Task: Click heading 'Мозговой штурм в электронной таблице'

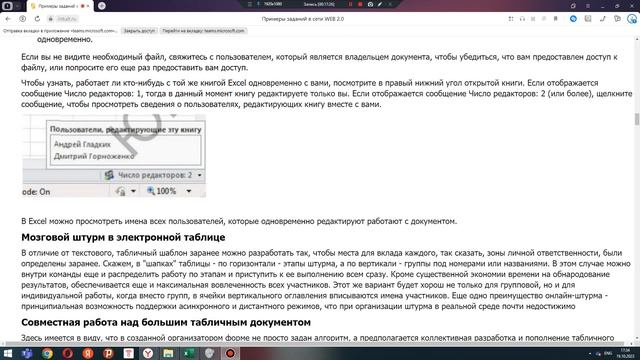Action: [x=123, y=237]
